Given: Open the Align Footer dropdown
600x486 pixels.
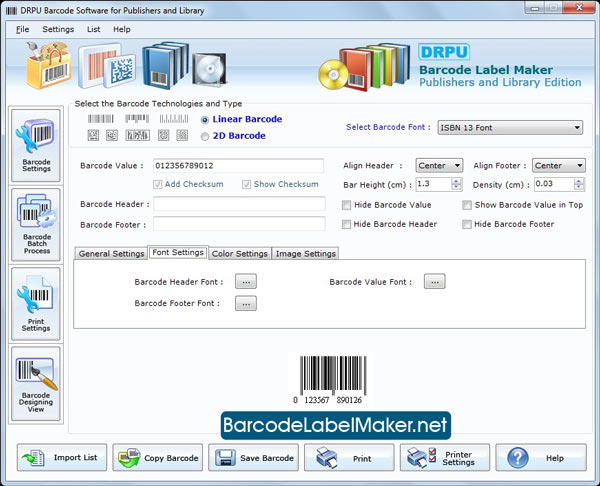Looking at the screenshot, I should pos(558,165).
